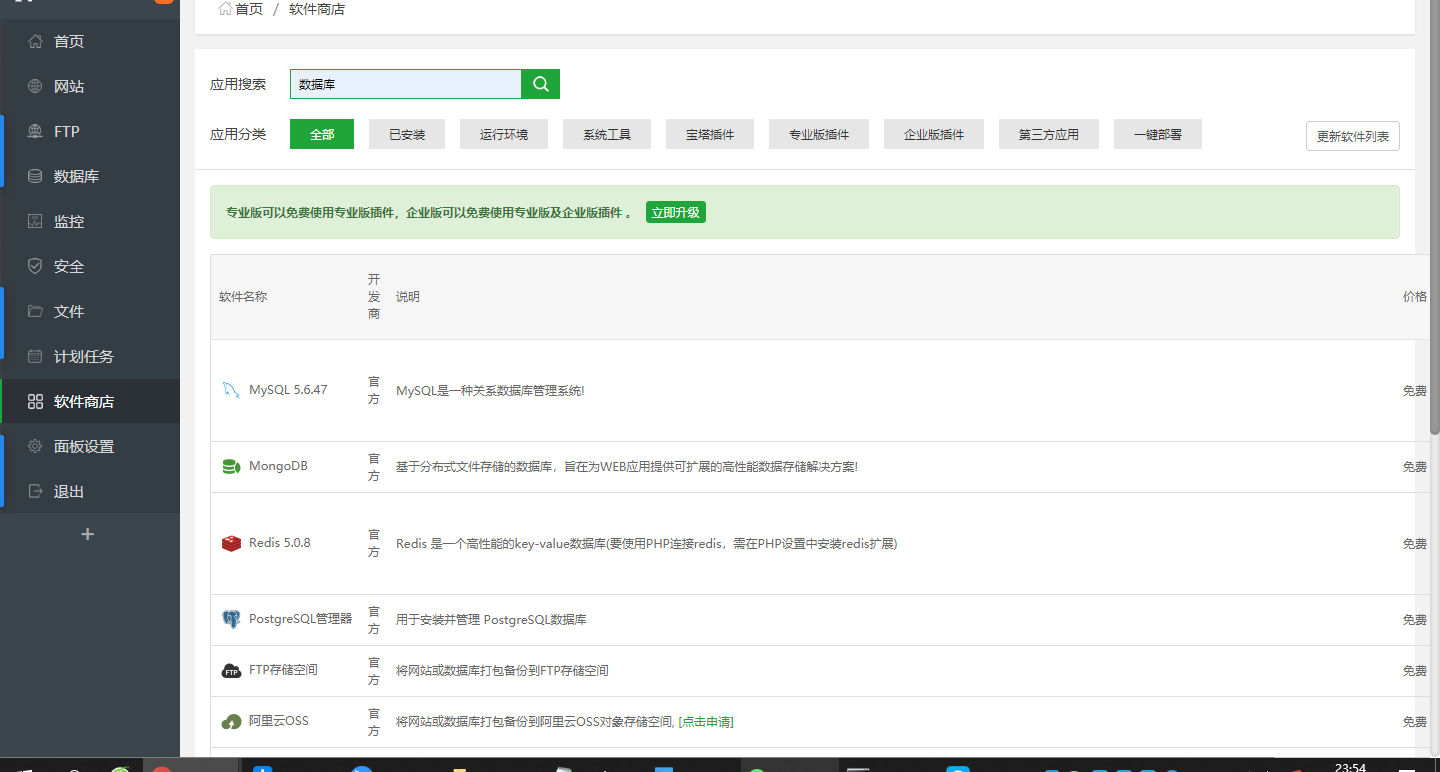The height and width of the screenshot is (772, 1440).
Task: Click 官方 developer cell in PostgreSQL row
Action: pyautogui.click(x=374, y=620)
